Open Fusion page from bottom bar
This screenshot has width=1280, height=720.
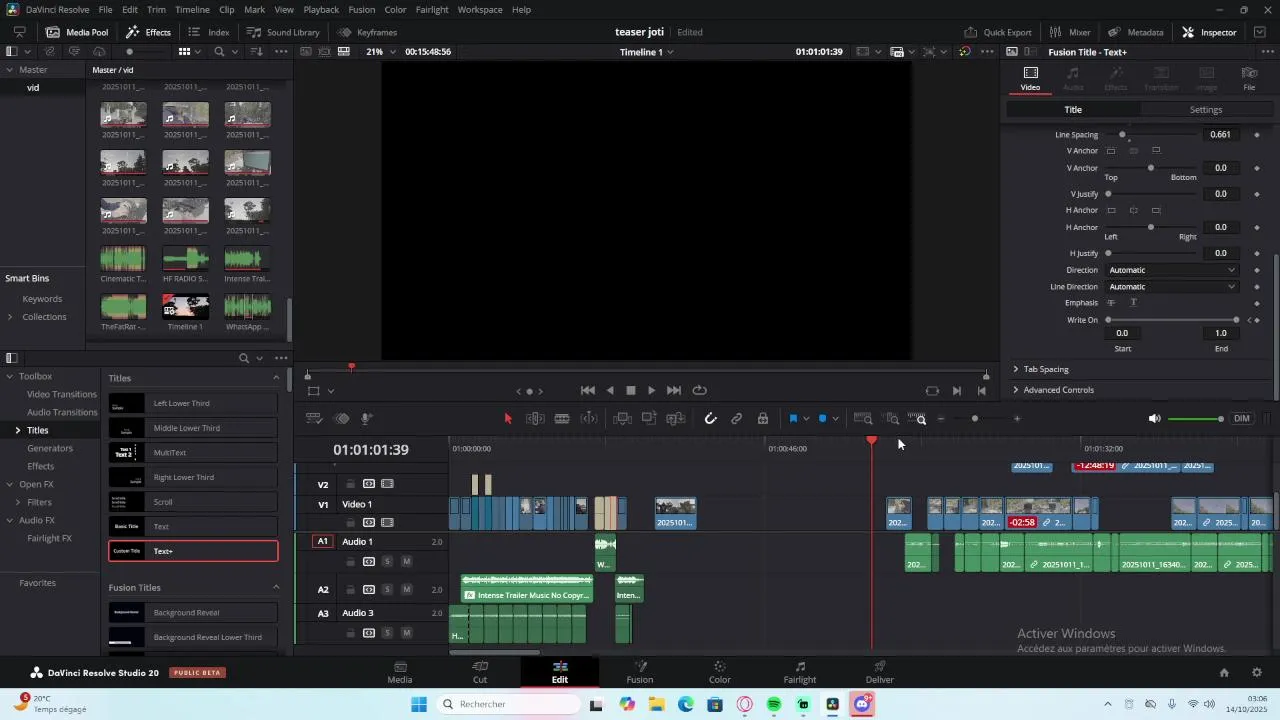pos(640,672)
